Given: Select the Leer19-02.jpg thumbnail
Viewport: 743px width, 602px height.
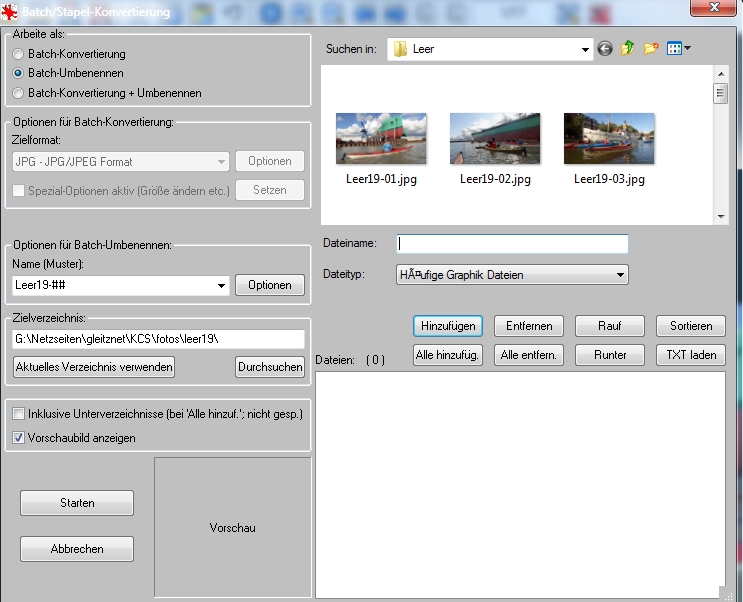Looking at the screenshot, I should tap(495, 138).
